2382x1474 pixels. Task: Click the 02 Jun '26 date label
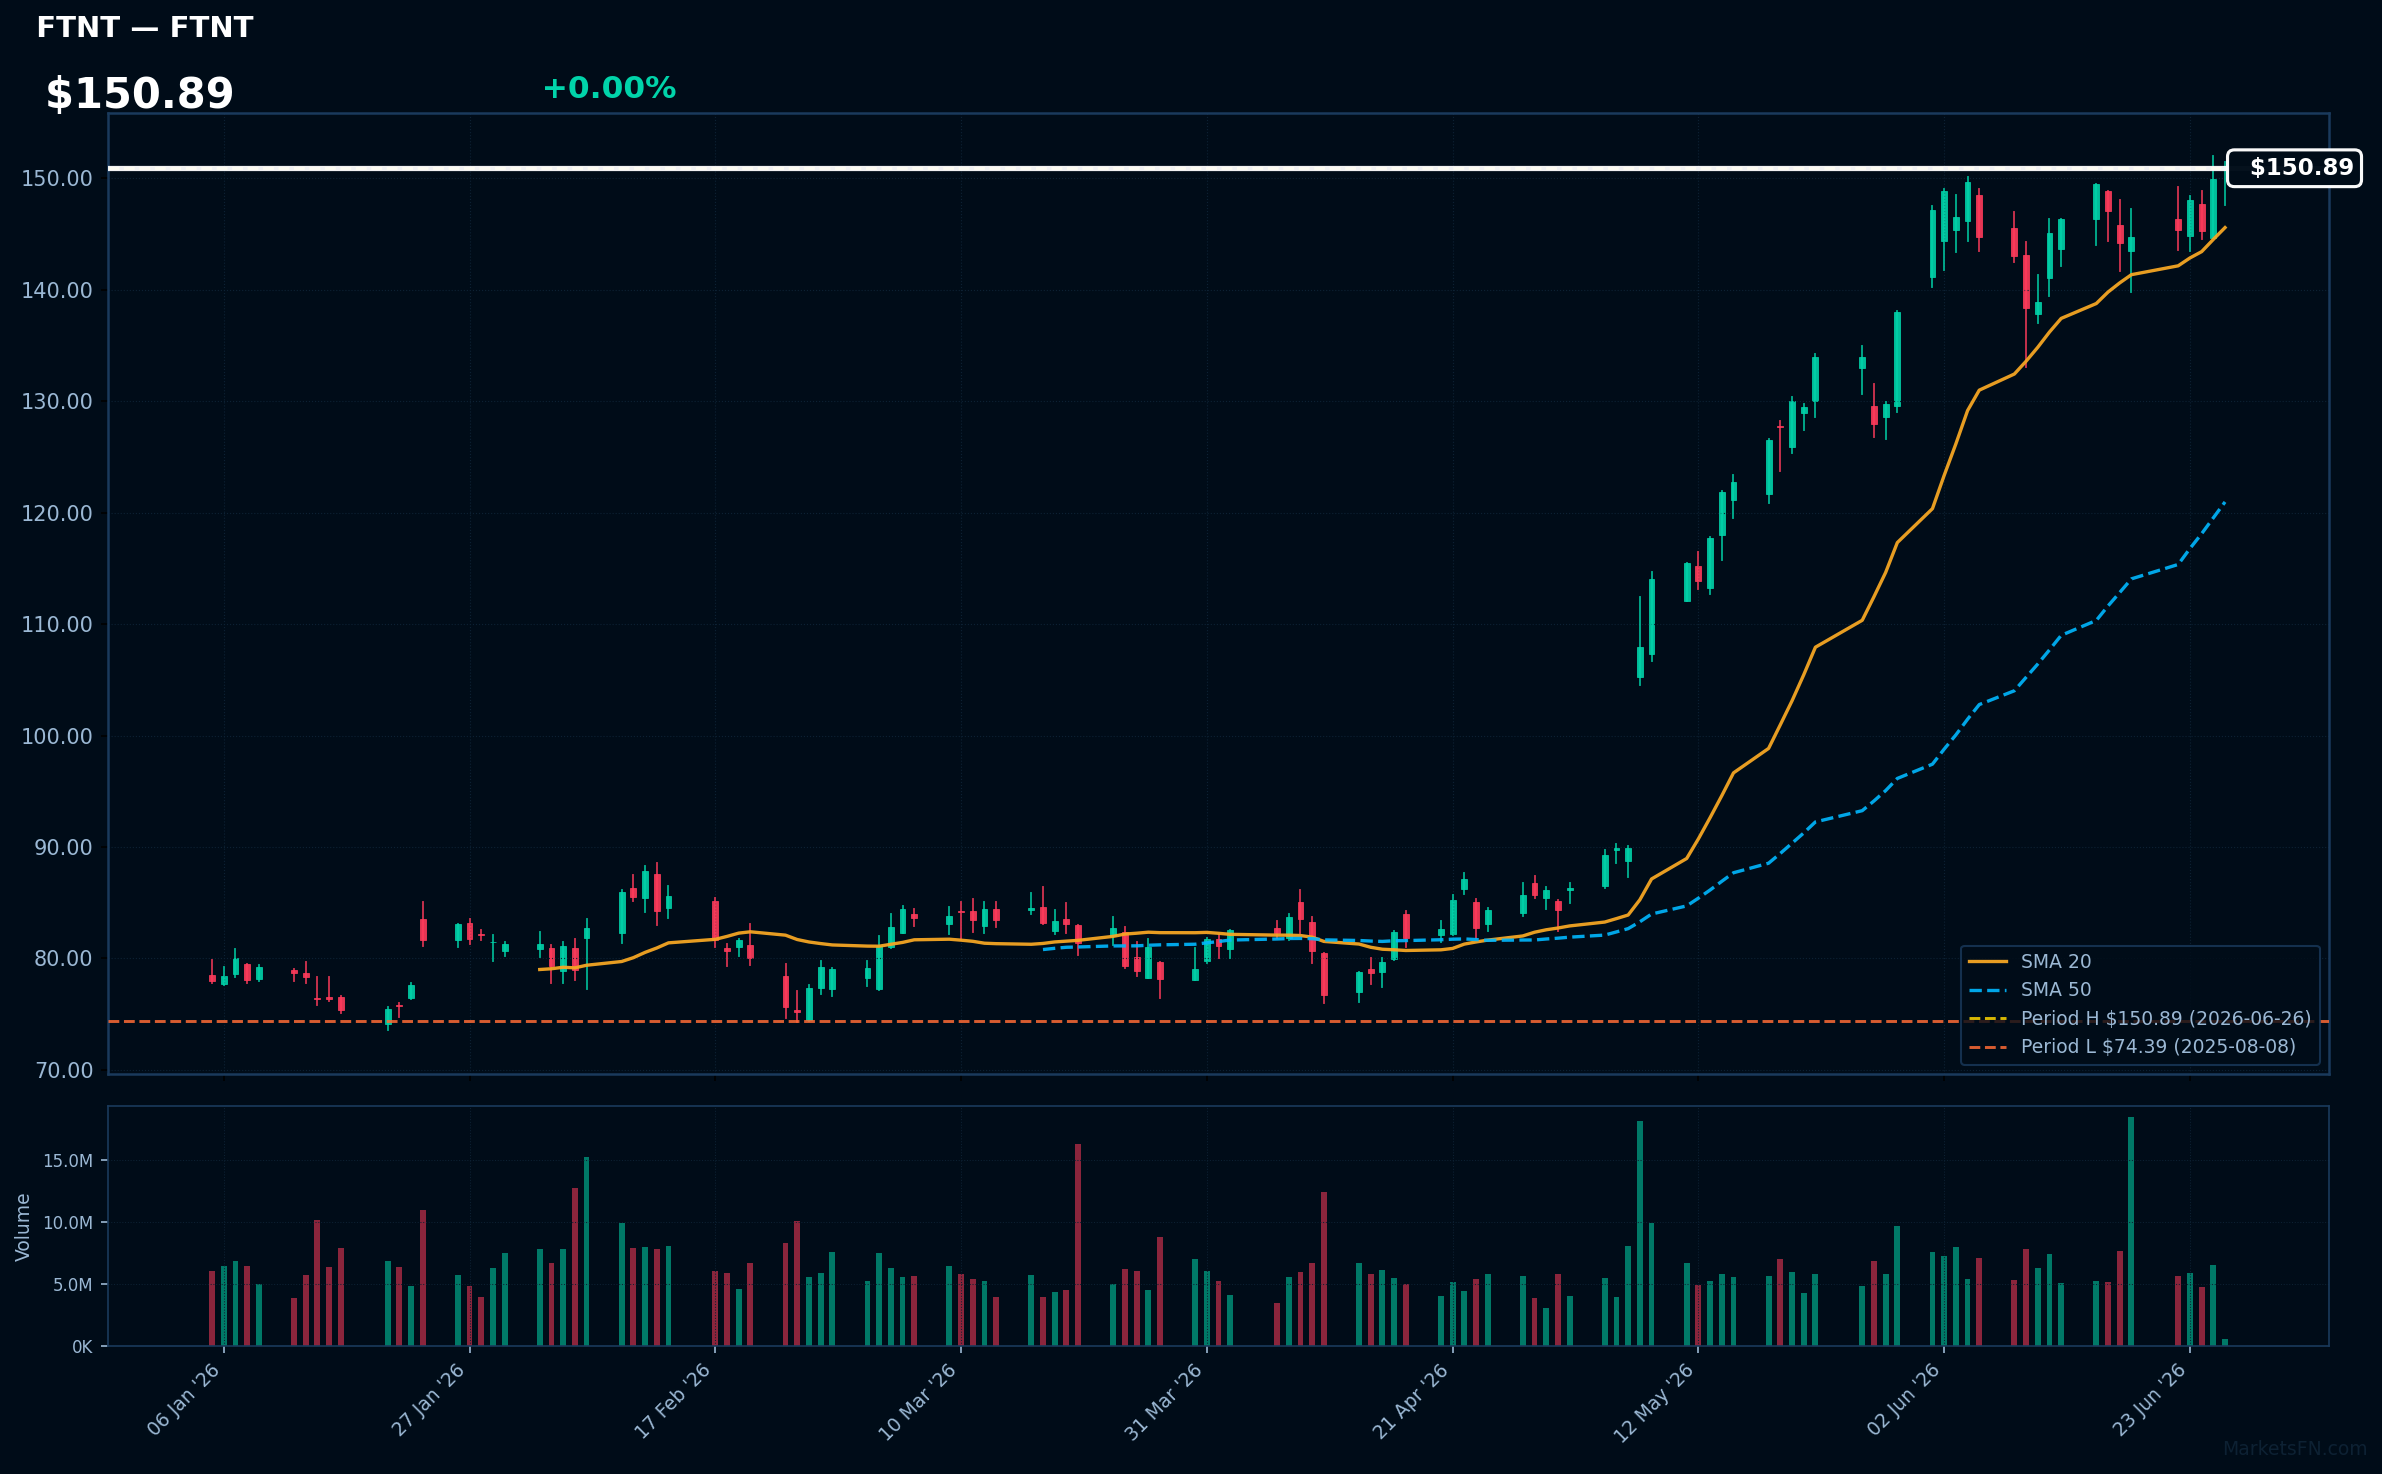click(x=1903, y=1400)
